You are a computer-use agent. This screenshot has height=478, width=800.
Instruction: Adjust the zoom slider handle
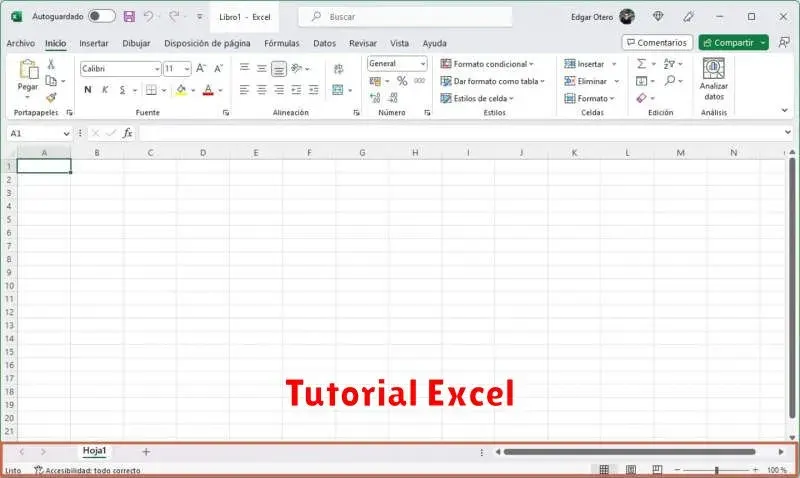[717, 470]
